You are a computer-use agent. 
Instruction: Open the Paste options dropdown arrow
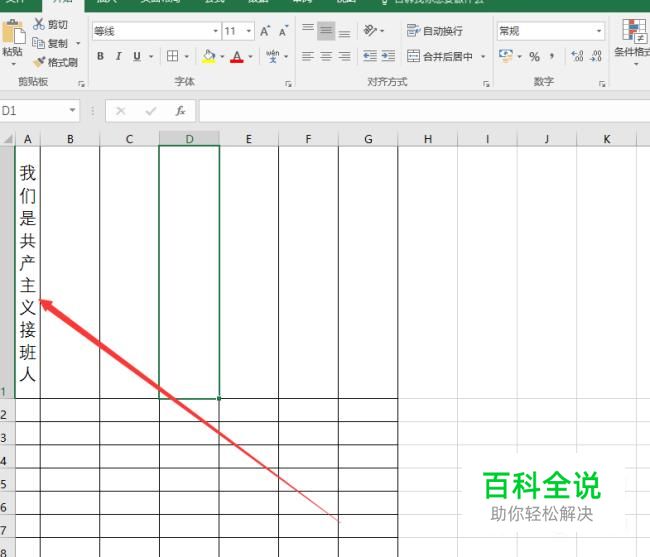13,64
